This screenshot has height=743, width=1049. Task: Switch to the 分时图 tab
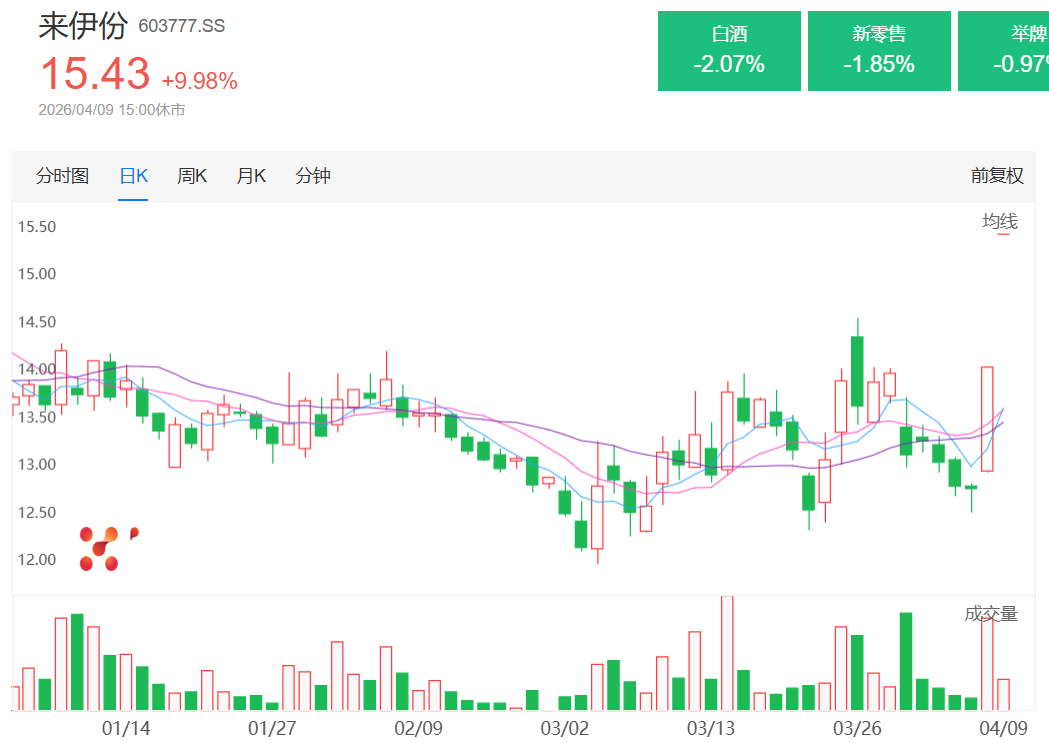pos(62,176)
